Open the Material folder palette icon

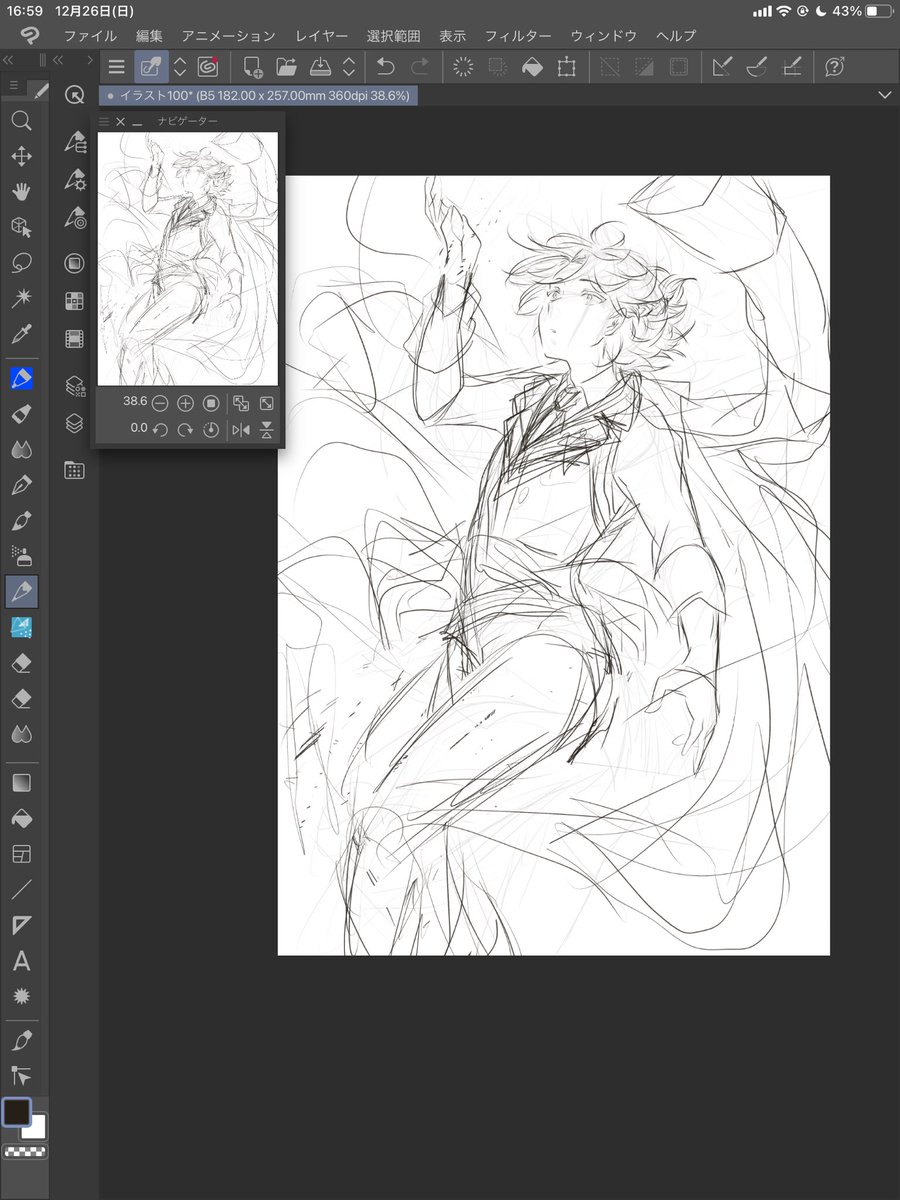coord(74,470)
